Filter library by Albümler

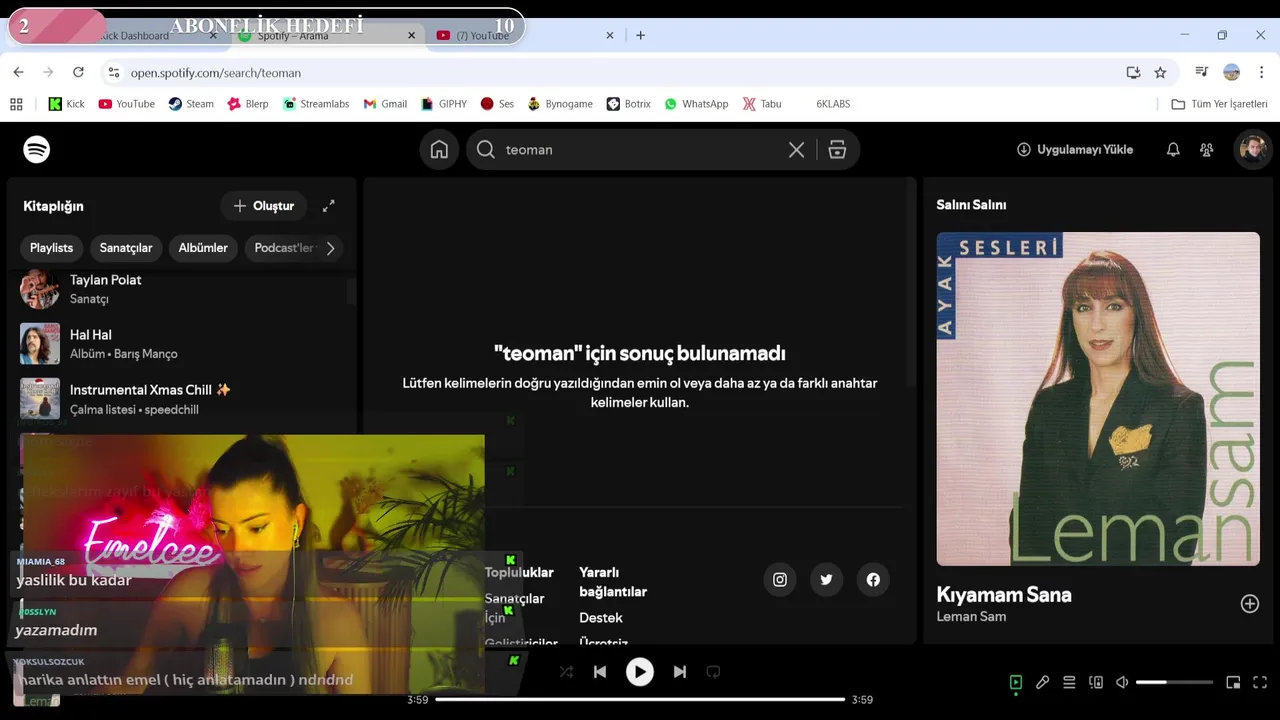click(x=203, y=248)
